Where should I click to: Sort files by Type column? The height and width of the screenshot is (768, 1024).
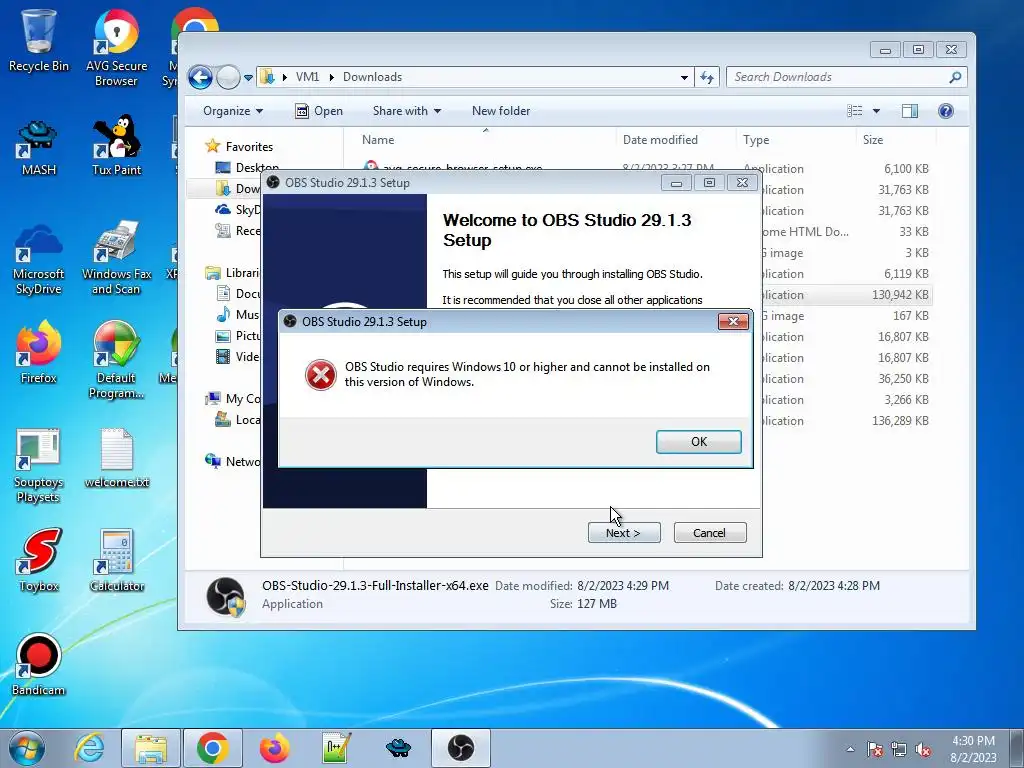click(x=795, y=140)
